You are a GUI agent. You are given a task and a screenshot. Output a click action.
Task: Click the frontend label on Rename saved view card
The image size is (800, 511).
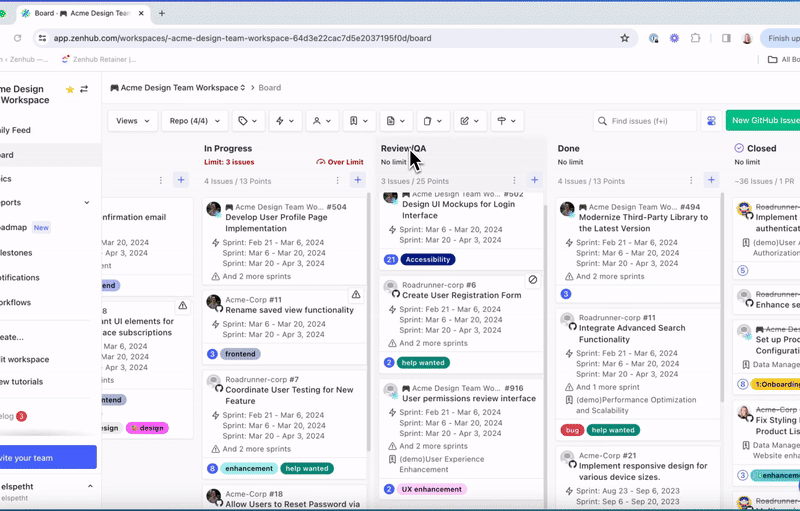pyautogui.click(x=240, y=354)
